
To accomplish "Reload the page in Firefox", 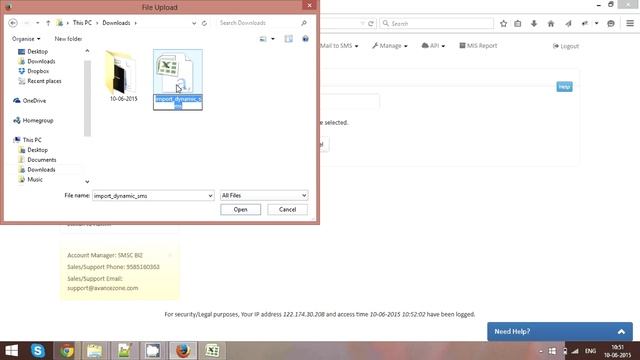I will pyautogui.click(x=371, y=24).
